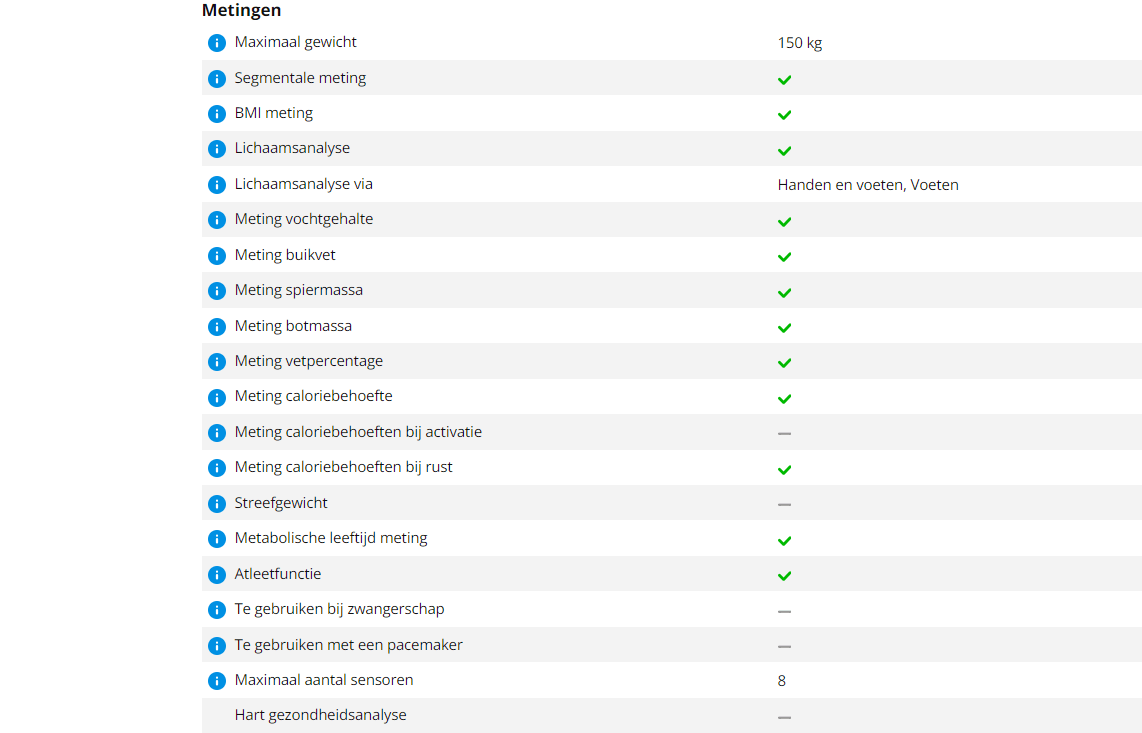The image size is (1142, 733).
Task: Click info icon for Metabolische leeftijd meting
Action: pos(216,539)
